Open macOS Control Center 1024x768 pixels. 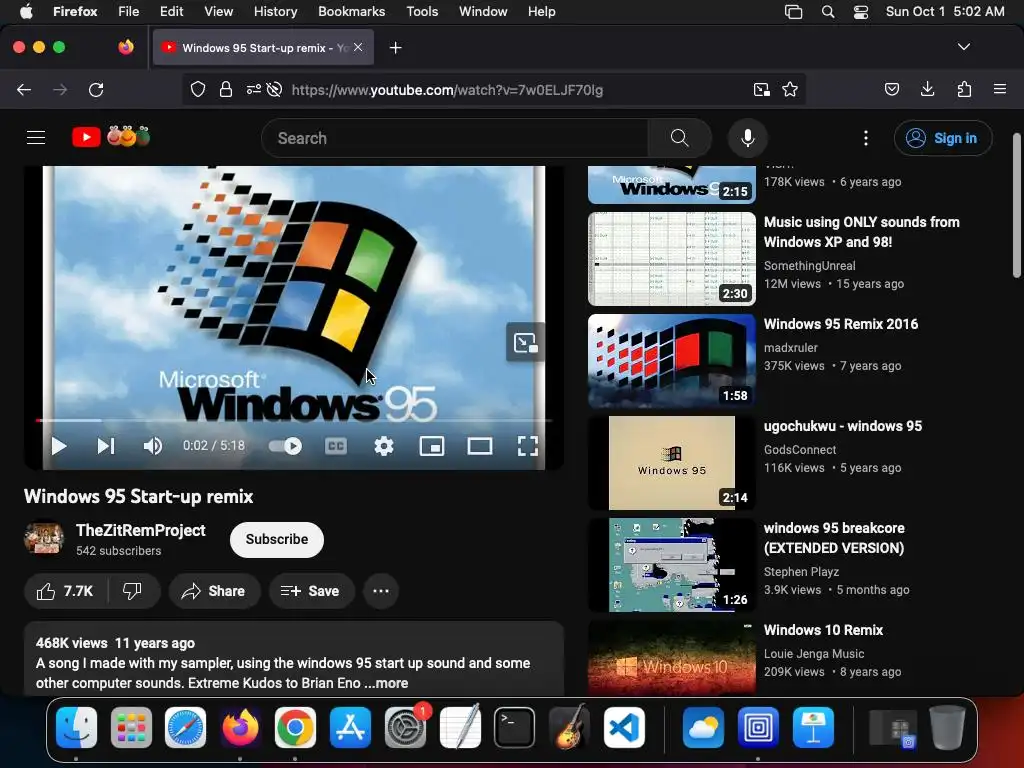point(861,12)
